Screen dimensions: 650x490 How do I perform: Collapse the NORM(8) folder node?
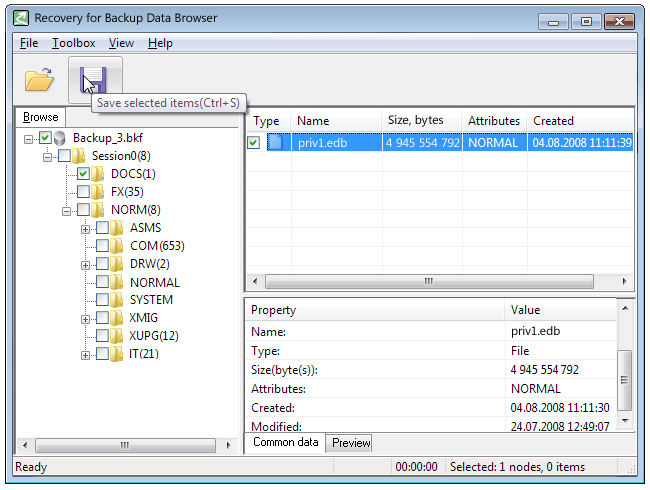pos(67,210)
